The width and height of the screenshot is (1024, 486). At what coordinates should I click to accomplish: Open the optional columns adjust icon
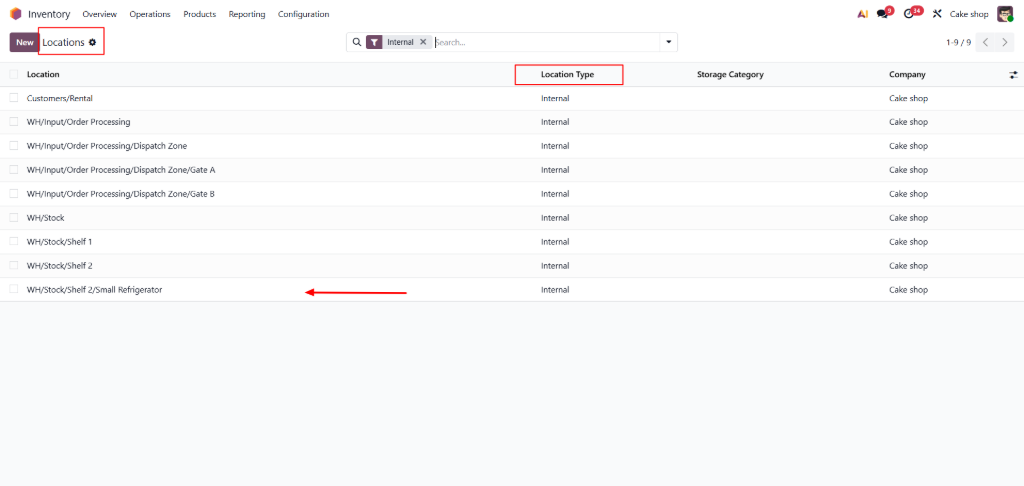pyautogui.click(x=1013, y=75)
